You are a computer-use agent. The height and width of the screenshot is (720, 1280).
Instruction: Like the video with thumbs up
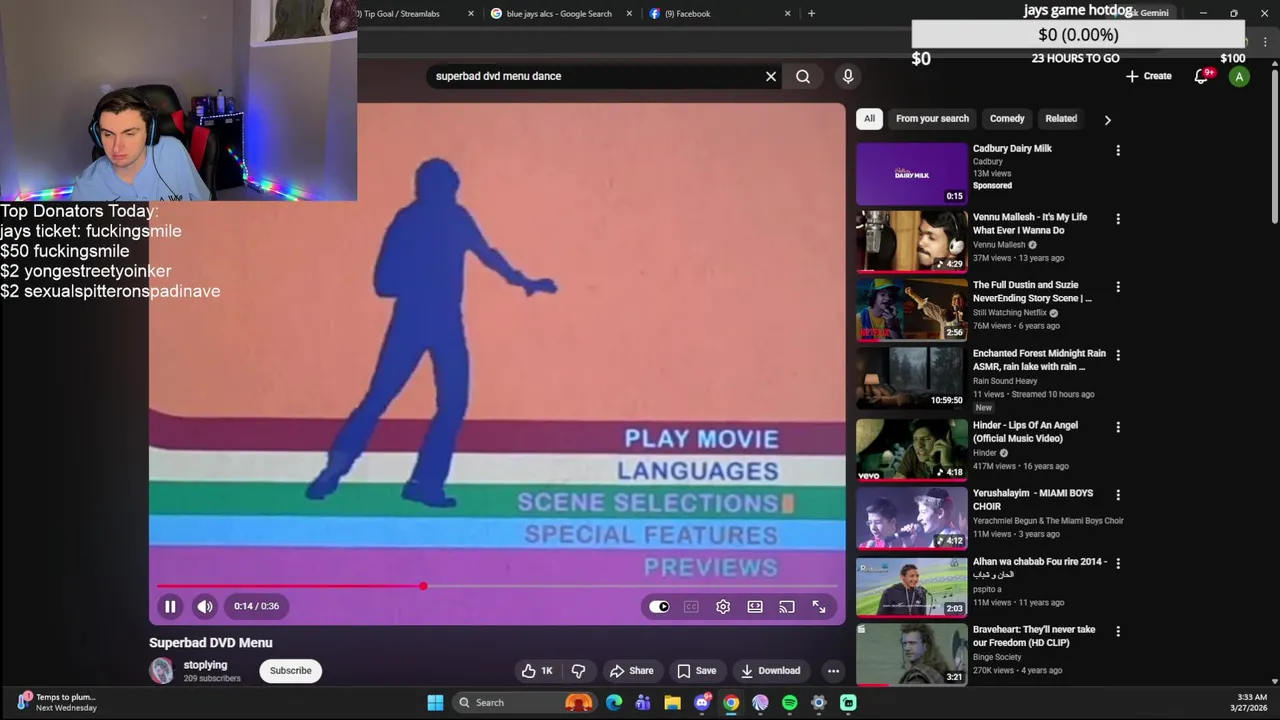(x=537, y=671)
